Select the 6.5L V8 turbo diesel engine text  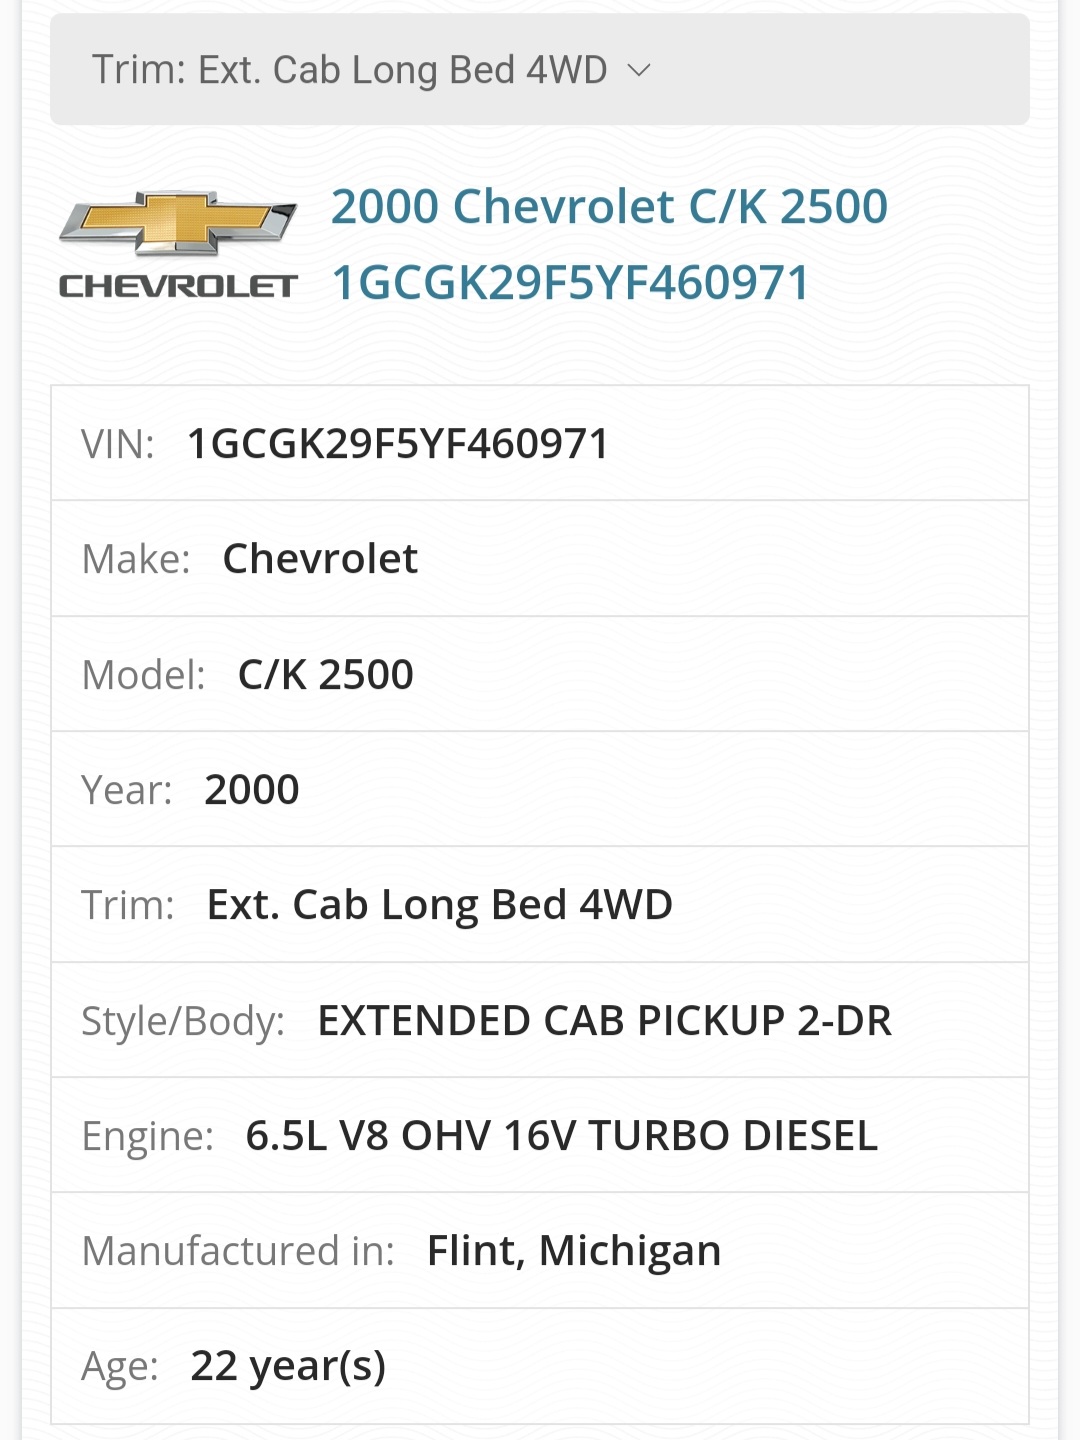tap(561, 1136)
